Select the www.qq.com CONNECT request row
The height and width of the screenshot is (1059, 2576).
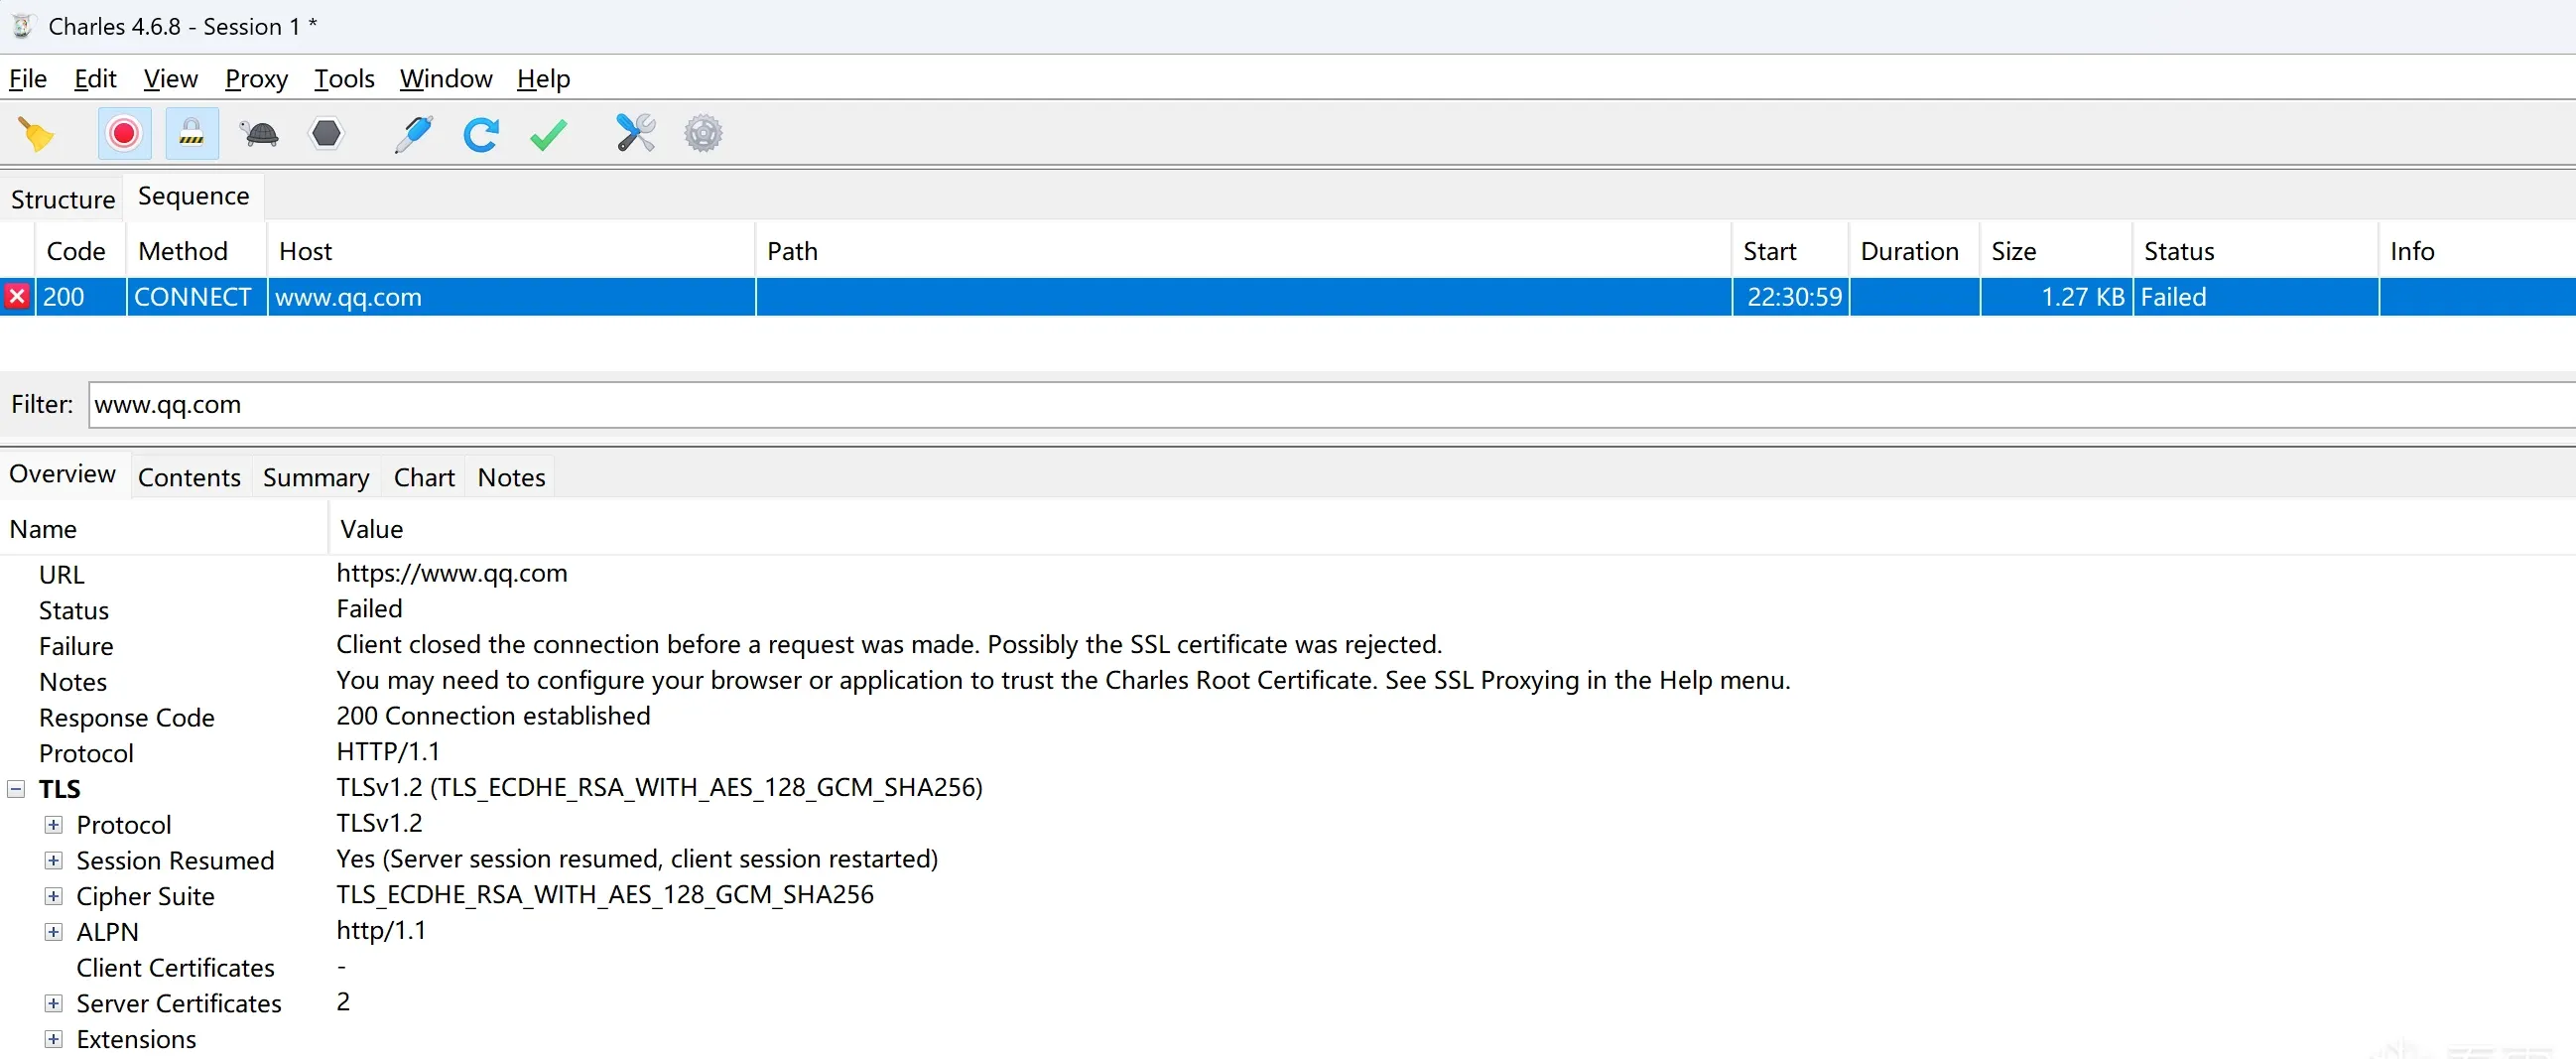tap(1288, 297)
